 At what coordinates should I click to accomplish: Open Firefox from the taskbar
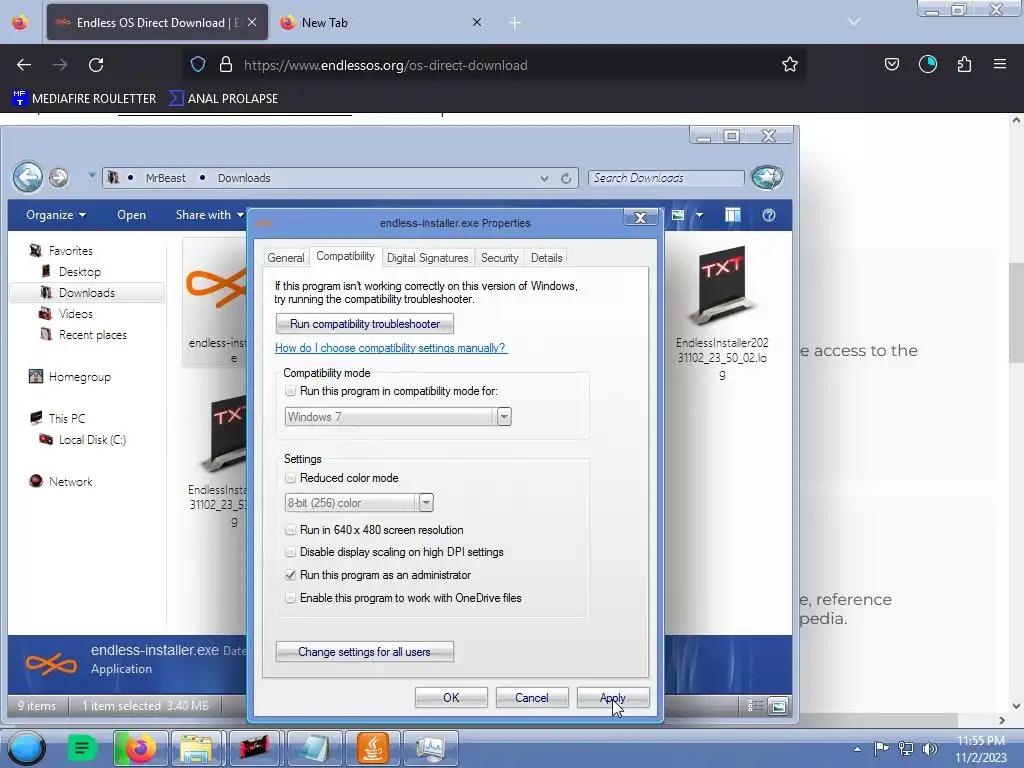[x=140, y=748]
